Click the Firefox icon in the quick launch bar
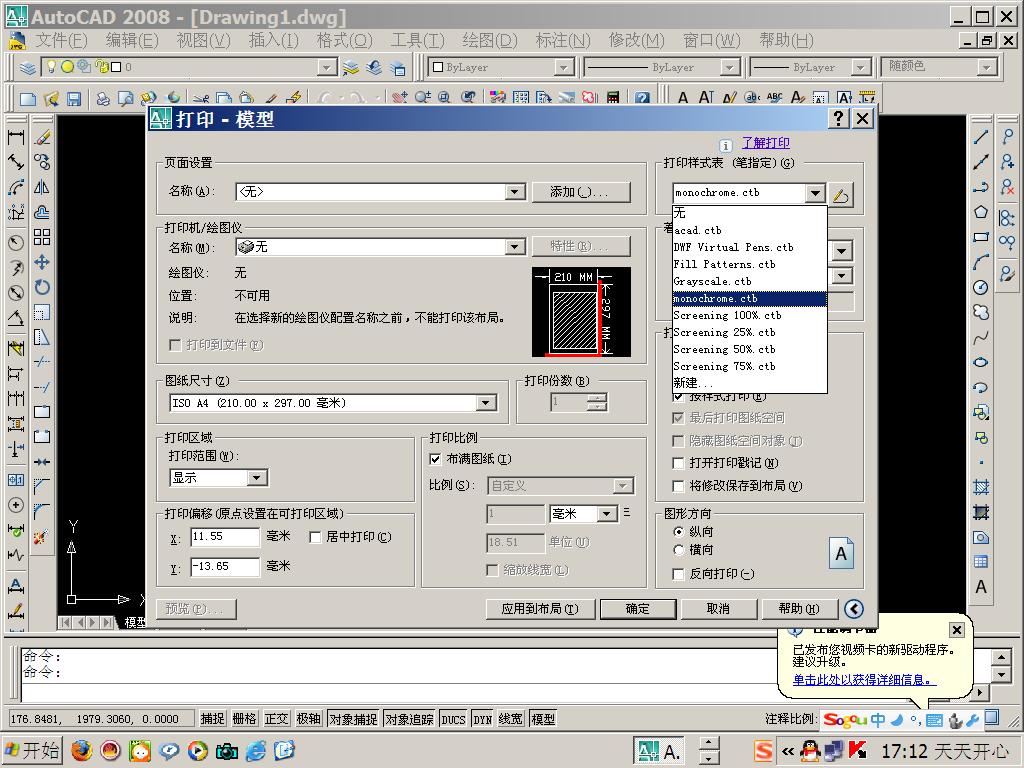1024x768 pixels. (81, 751)
